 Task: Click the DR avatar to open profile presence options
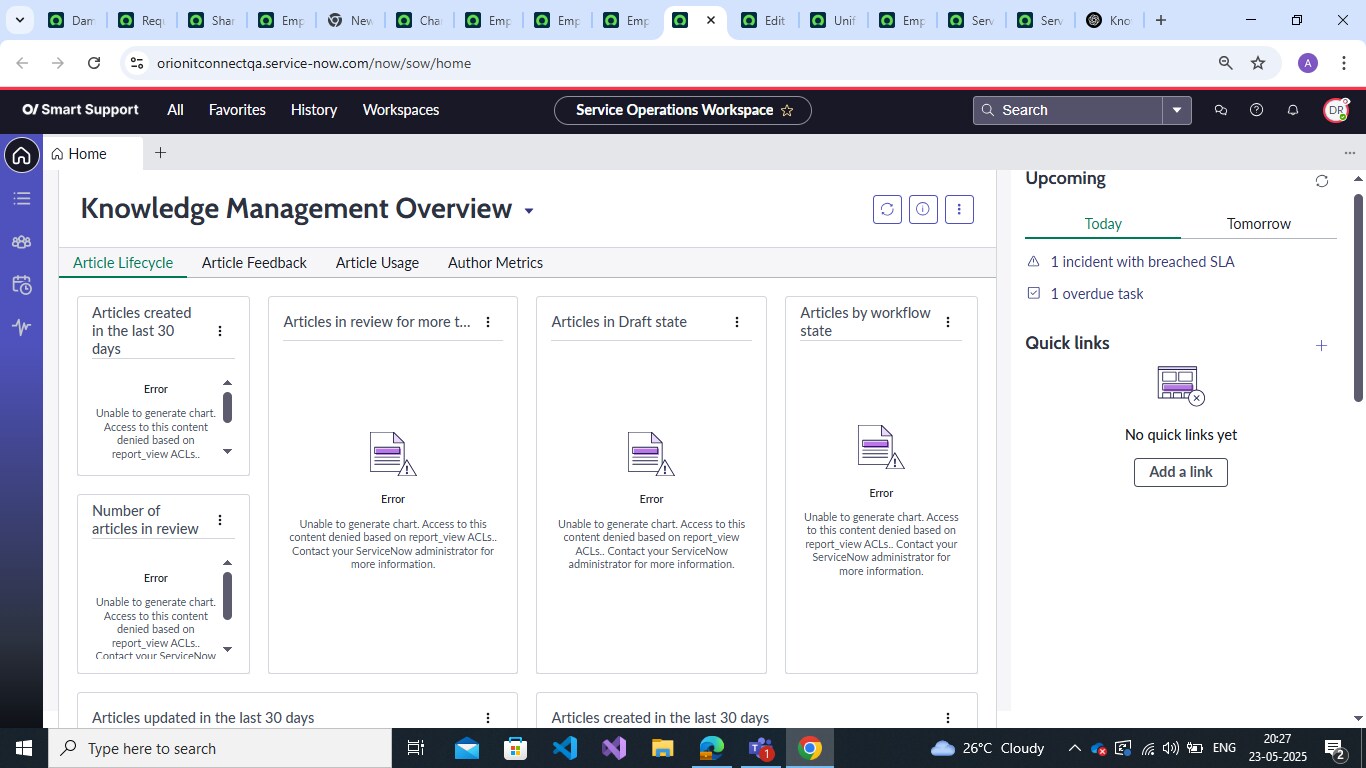pos(1335,110)
